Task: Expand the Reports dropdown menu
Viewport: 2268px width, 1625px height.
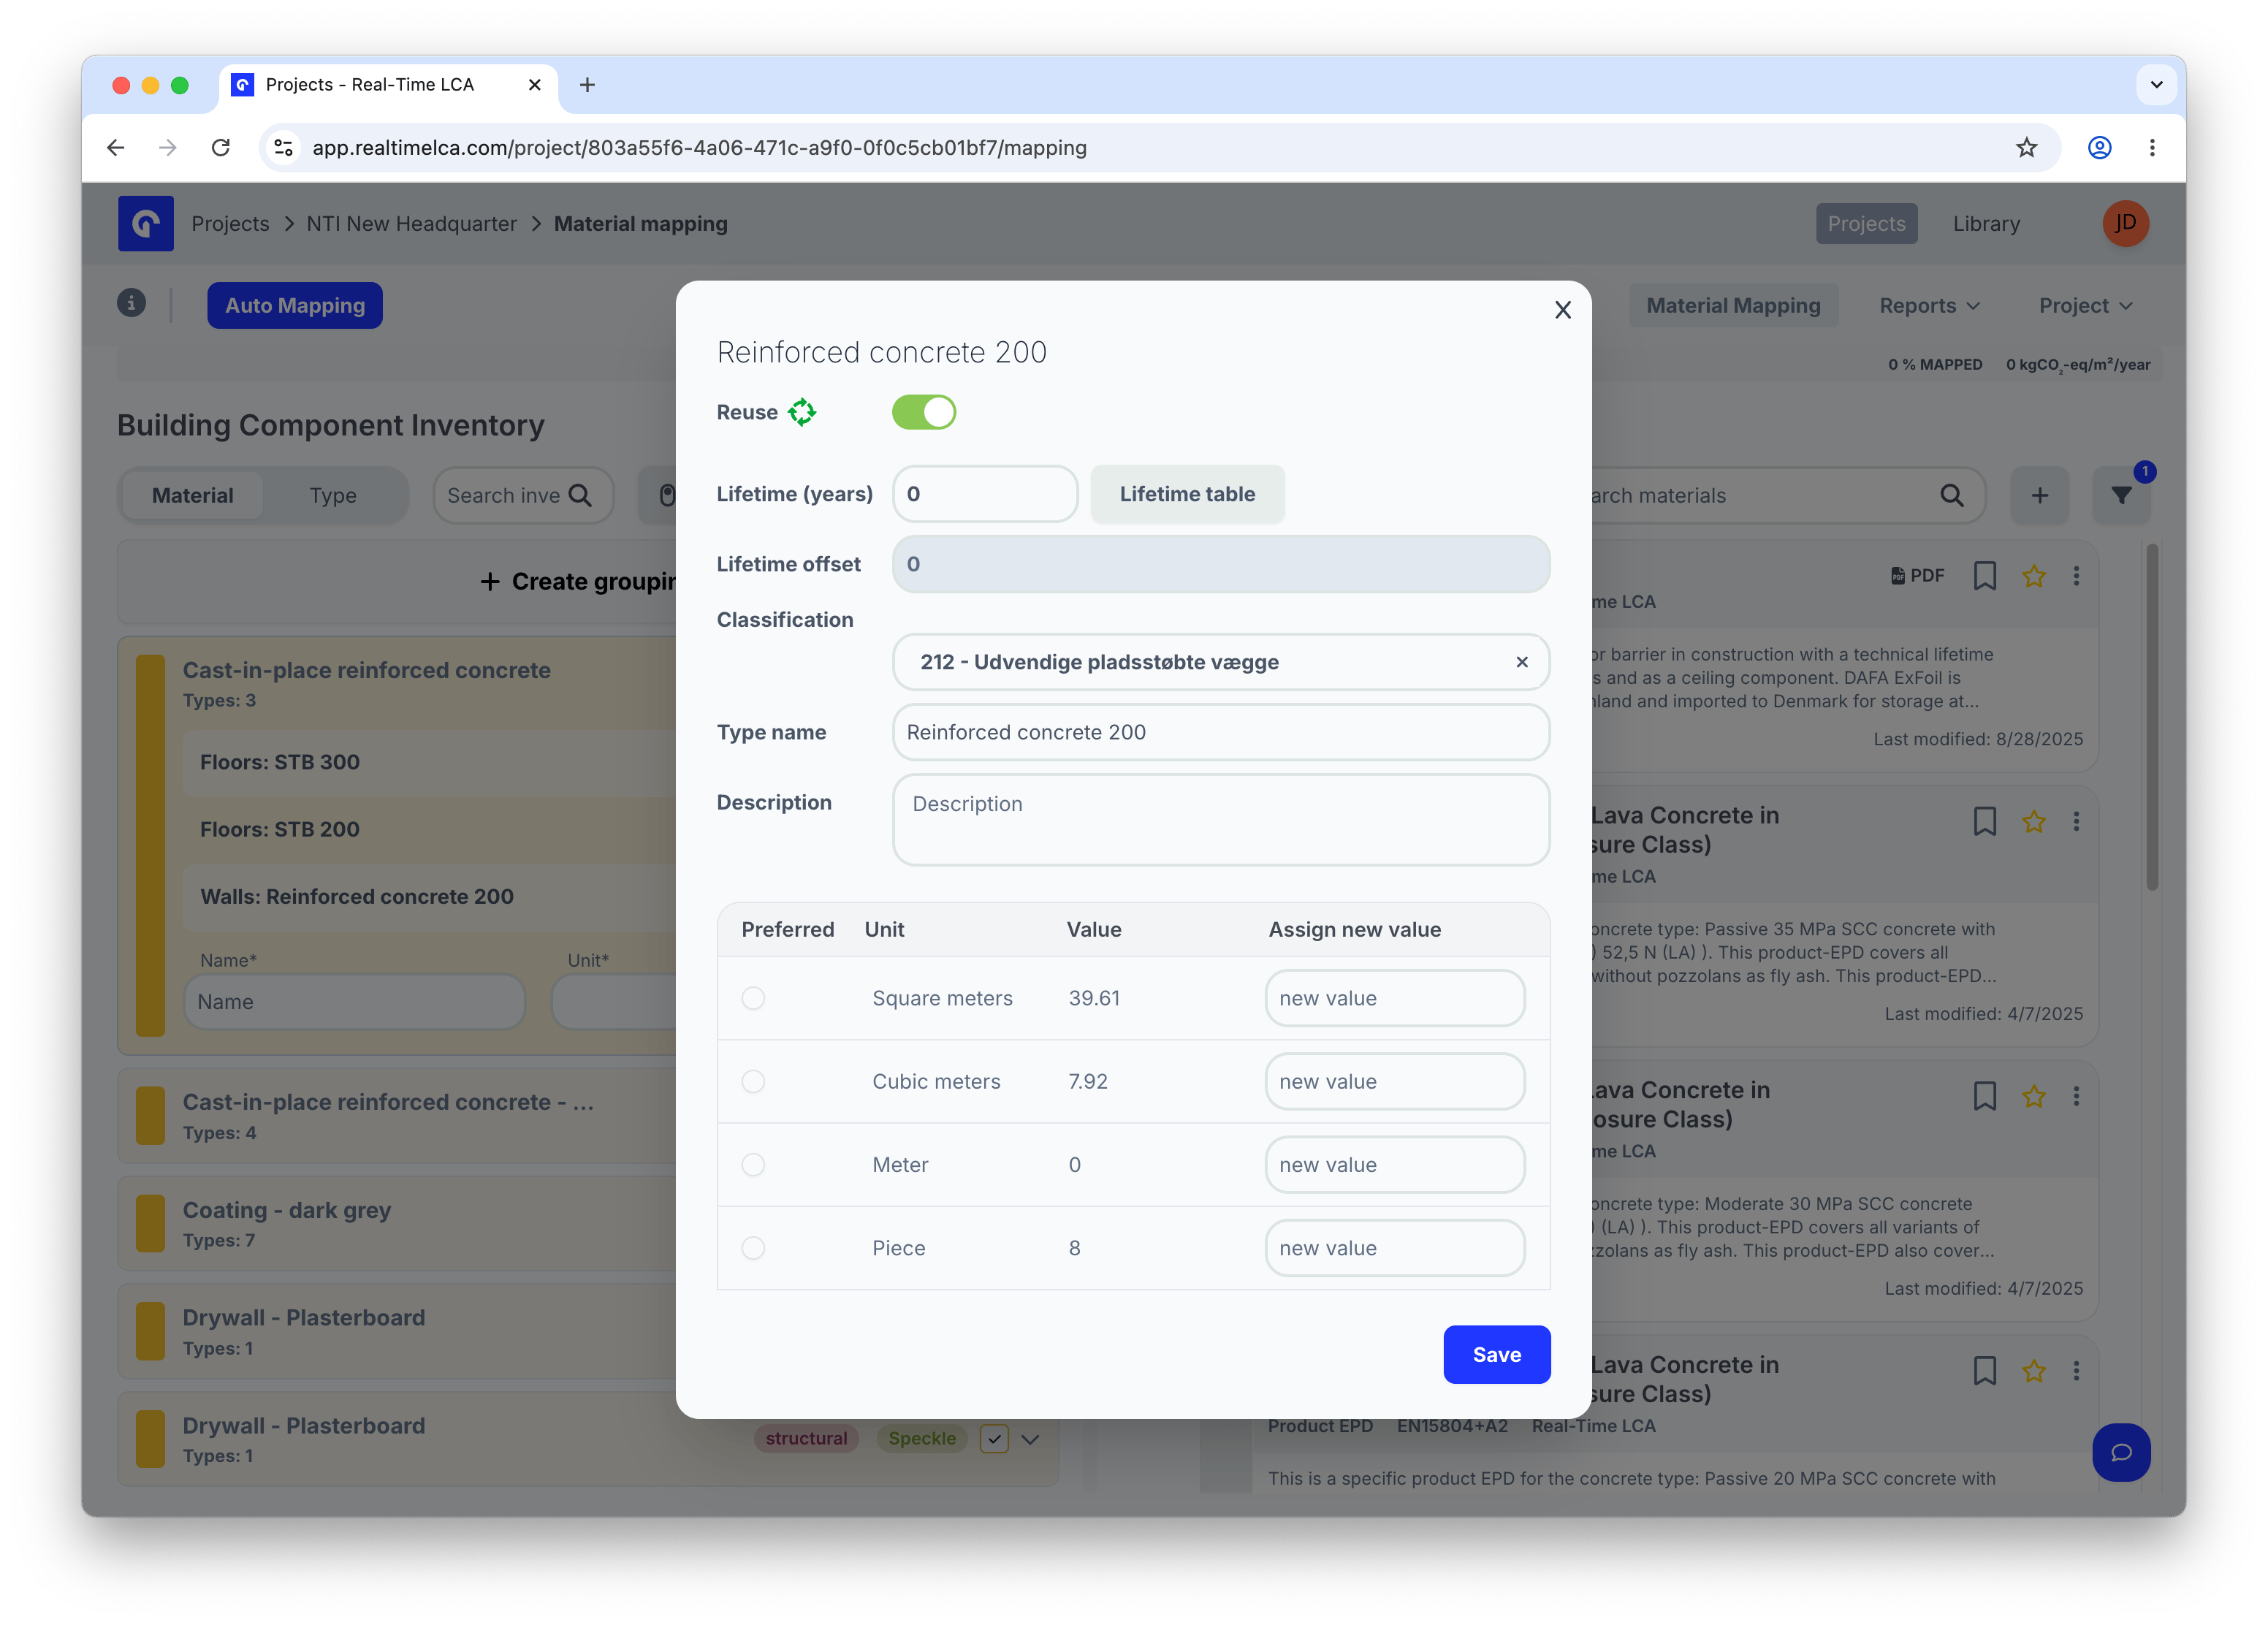Action: (1928, 305)
